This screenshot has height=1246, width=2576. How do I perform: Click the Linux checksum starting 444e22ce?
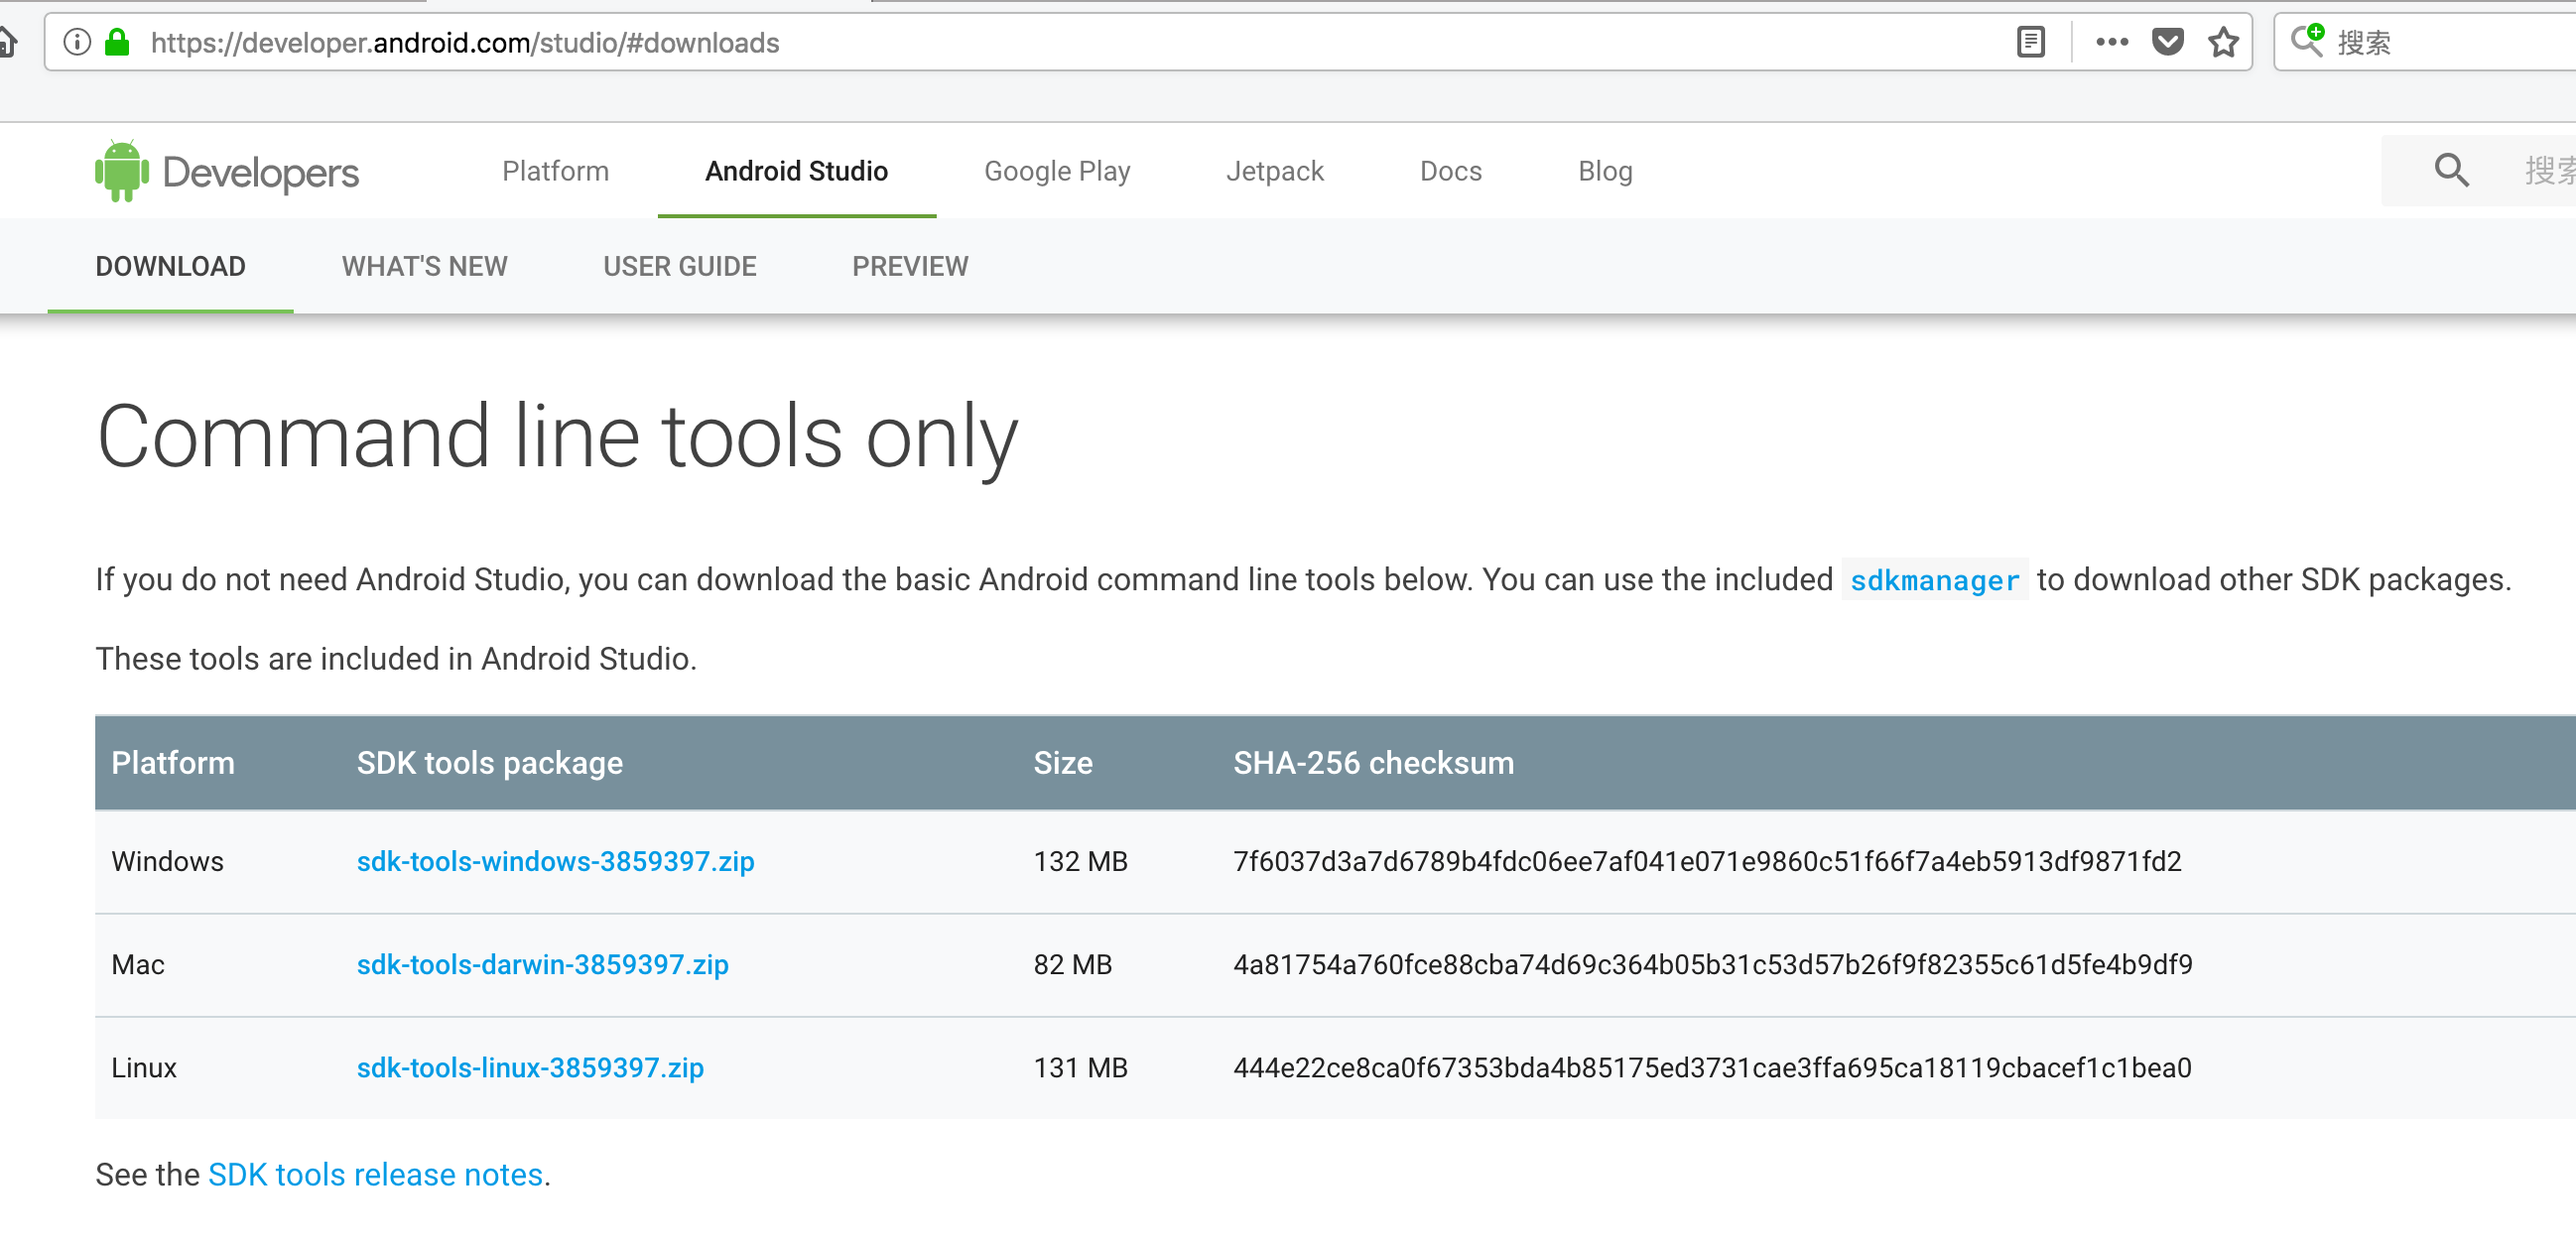pyautogui.click(x=1712, y=1067)
